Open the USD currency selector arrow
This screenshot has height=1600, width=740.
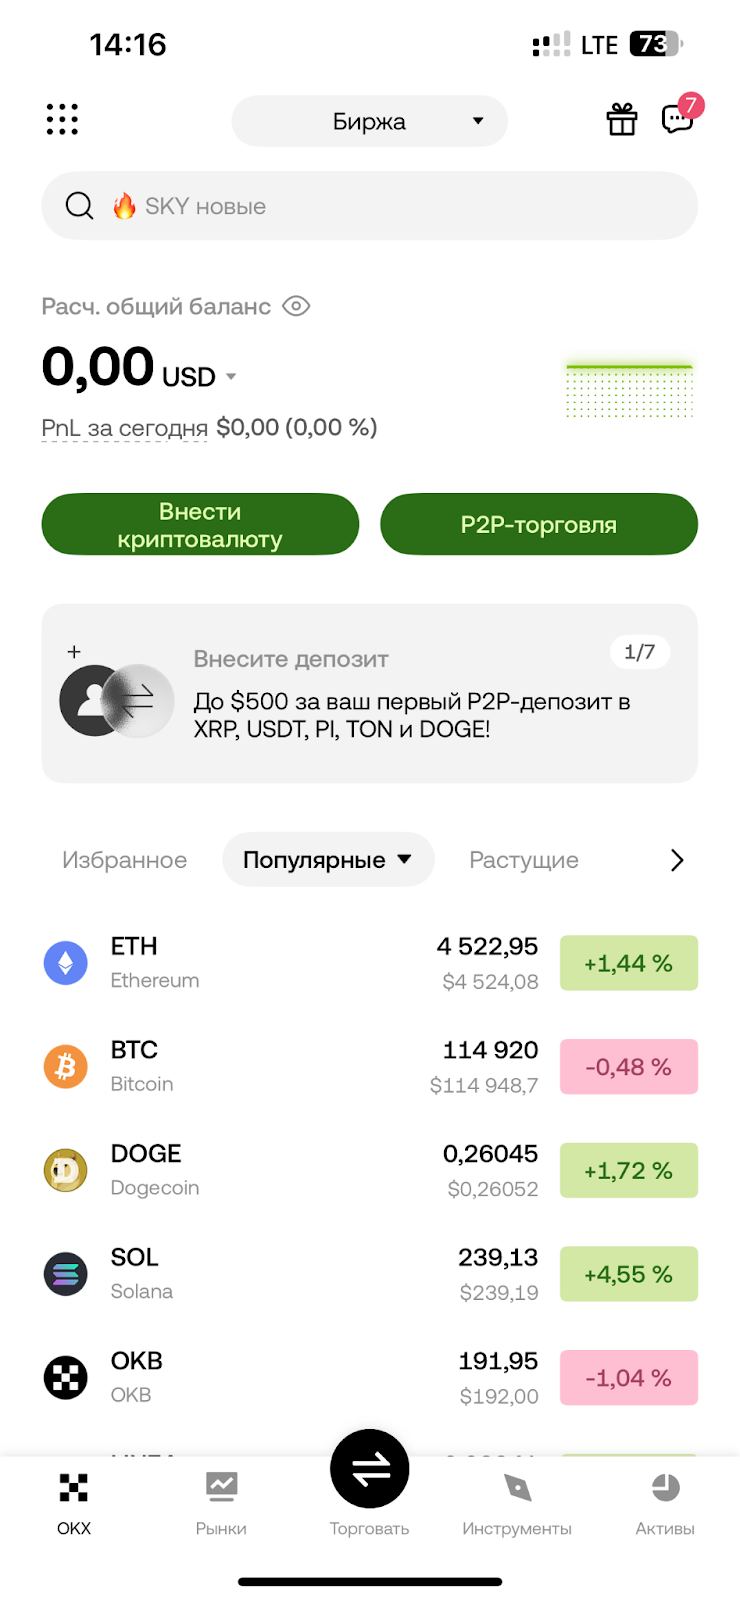click(231, 377)
